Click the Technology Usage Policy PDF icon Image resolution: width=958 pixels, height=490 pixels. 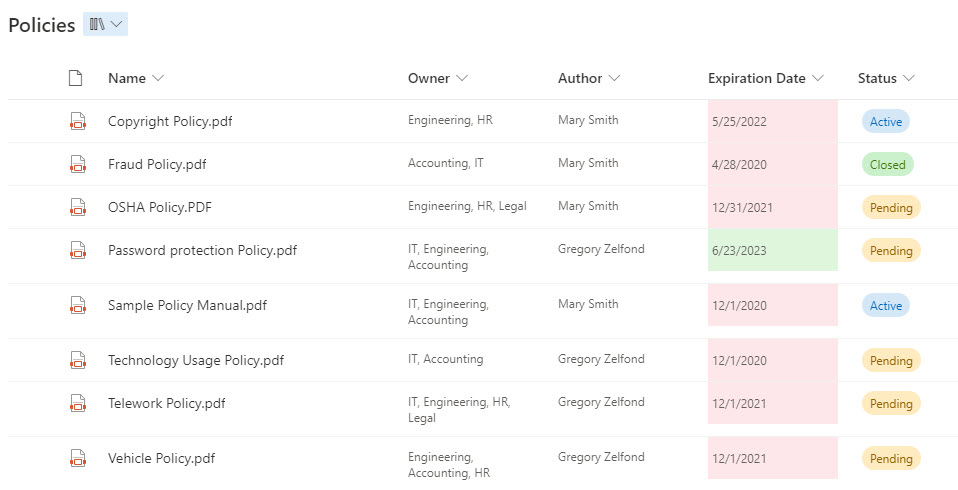click(x=77, y=360)
